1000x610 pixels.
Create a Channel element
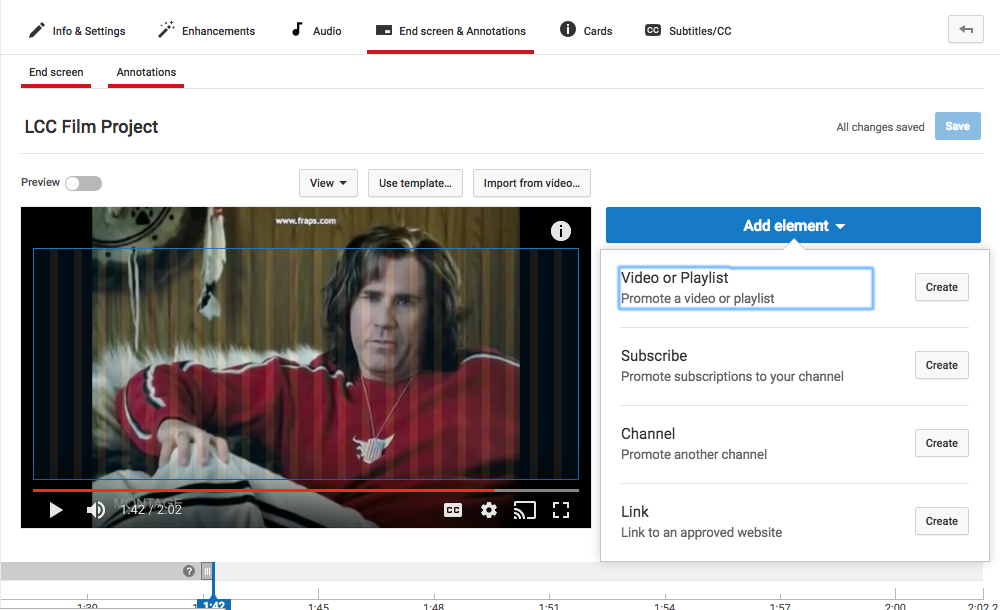(941, 443)
